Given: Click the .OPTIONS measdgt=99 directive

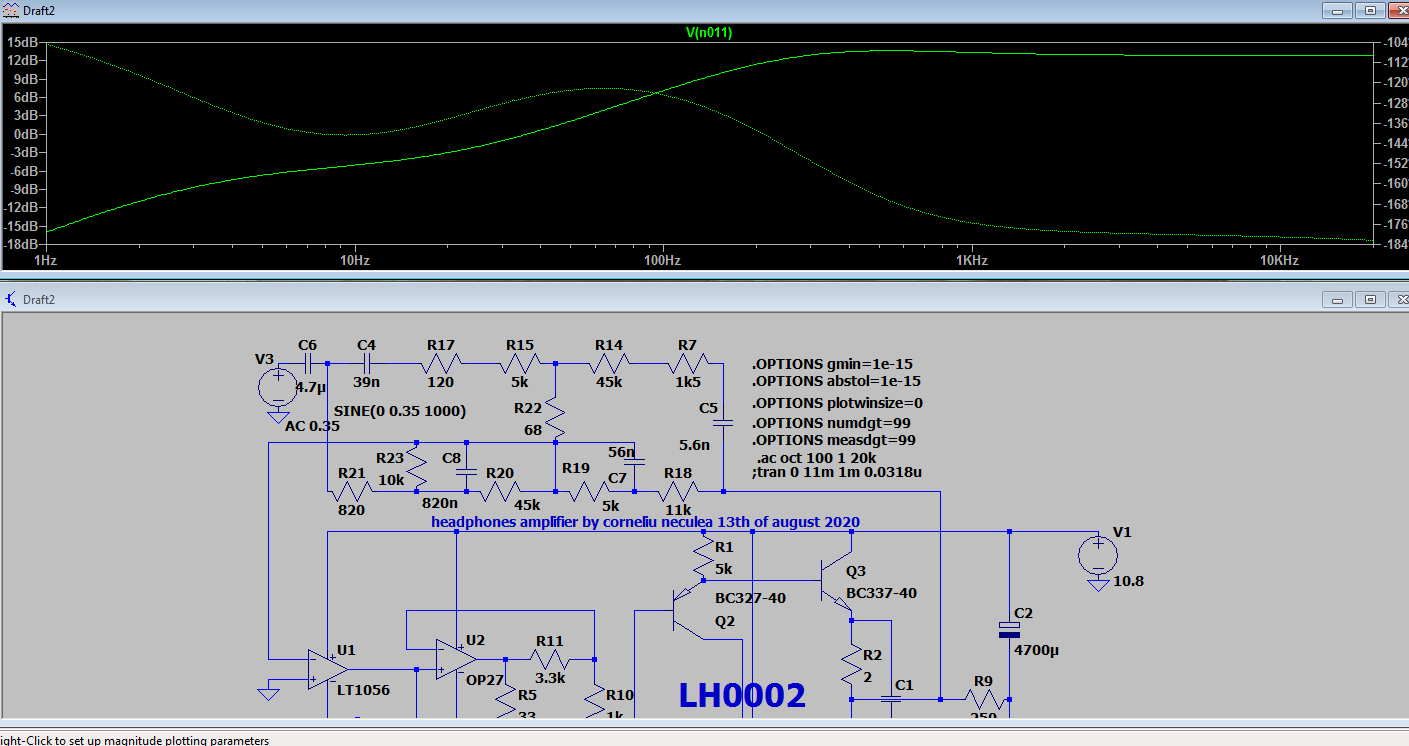Looking at the screenshot, I should click(x=834, y=440).
